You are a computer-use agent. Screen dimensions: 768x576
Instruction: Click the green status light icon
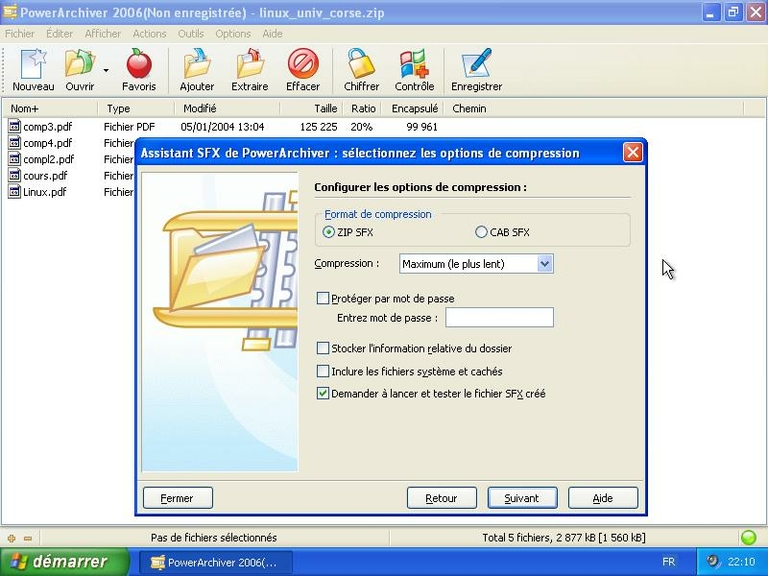click(748, 537)
